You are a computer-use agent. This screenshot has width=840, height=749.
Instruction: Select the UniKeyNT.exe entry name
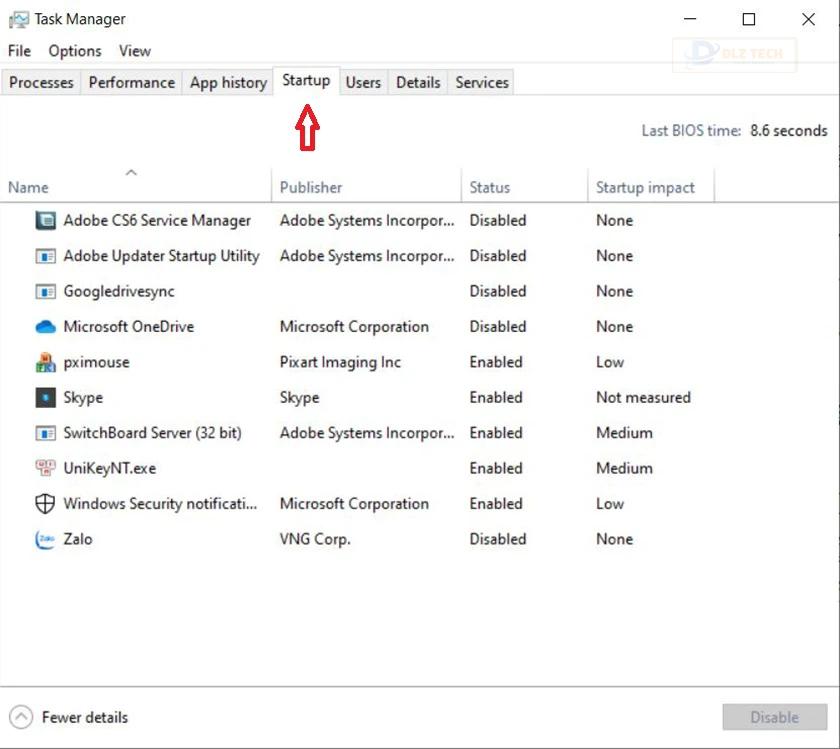[110, 469]
